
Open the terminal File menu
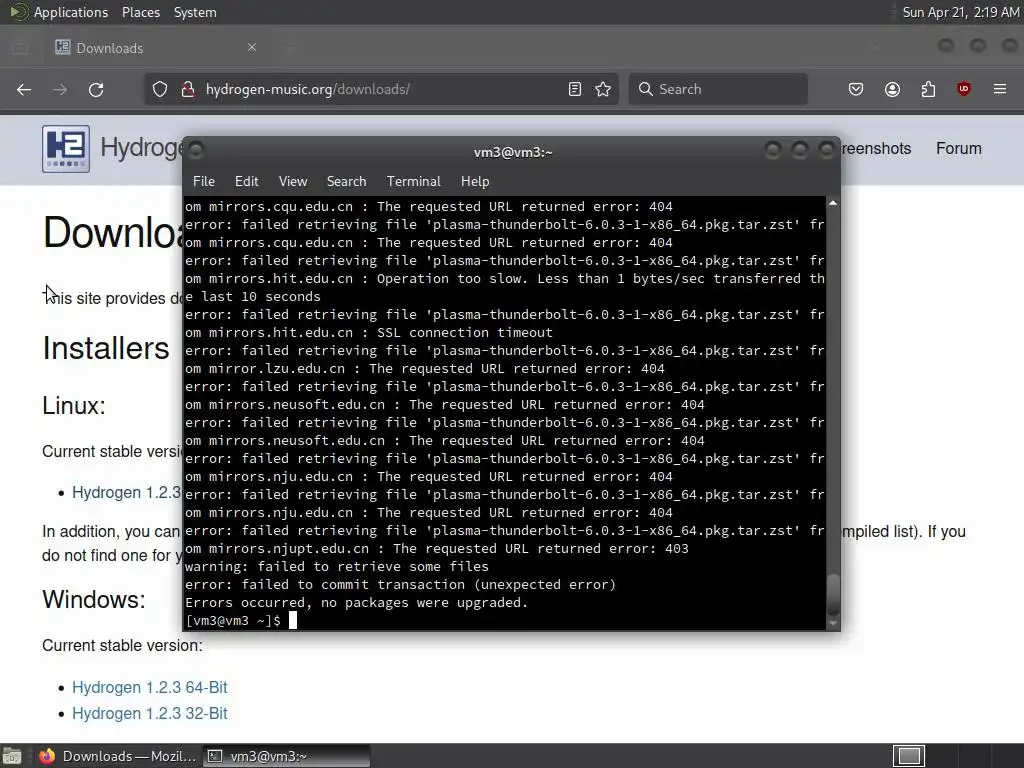(x=204, y=182)
